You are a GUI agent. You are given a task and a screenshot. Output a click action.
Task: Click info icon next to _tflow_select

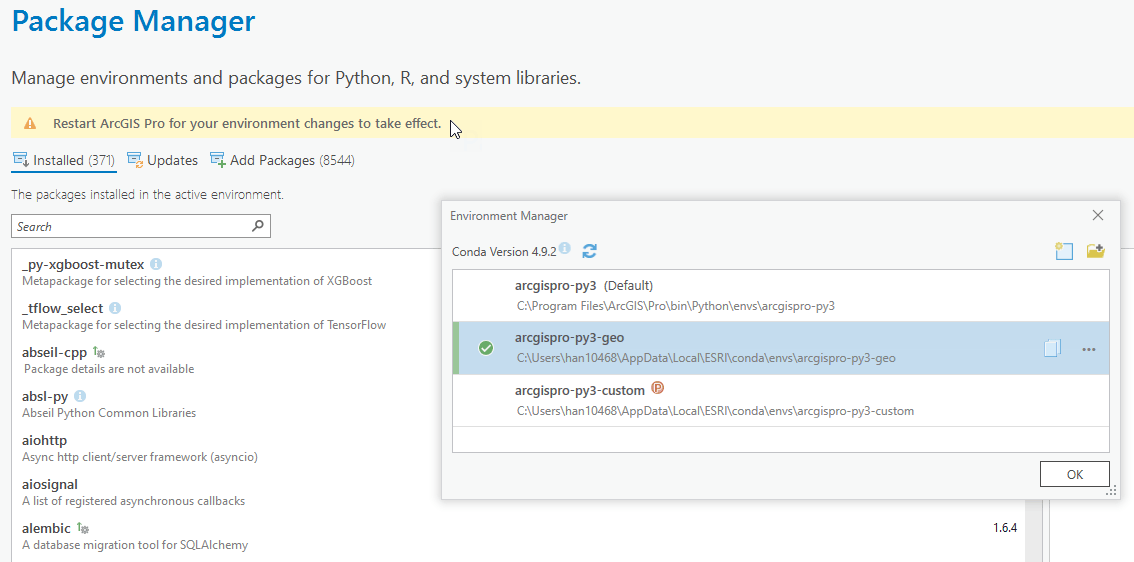point(115,308)
